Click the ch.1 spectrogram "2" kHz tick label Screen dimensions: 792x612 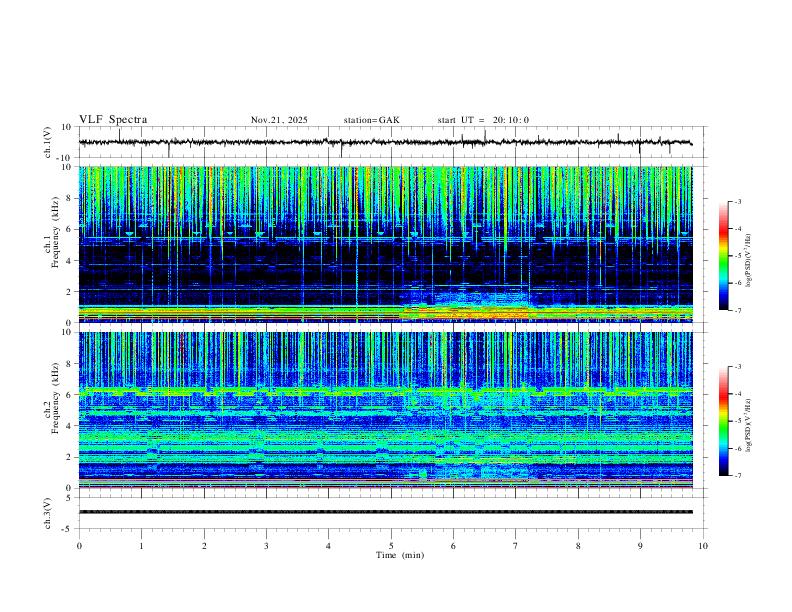point(69,292)
